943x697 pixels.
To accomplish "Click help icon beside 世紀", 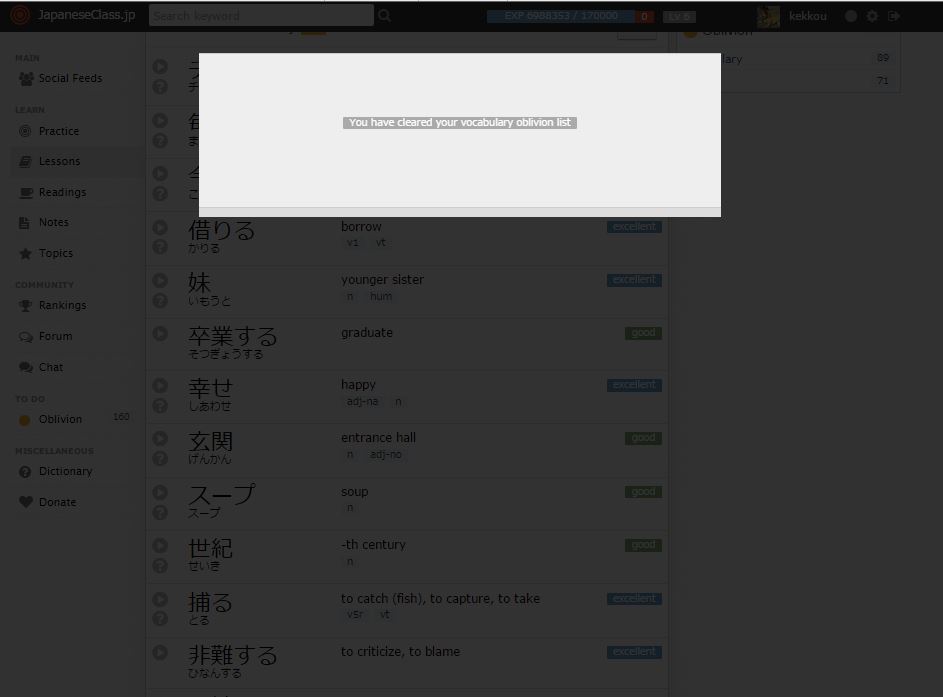I will (x=160, y=566).
